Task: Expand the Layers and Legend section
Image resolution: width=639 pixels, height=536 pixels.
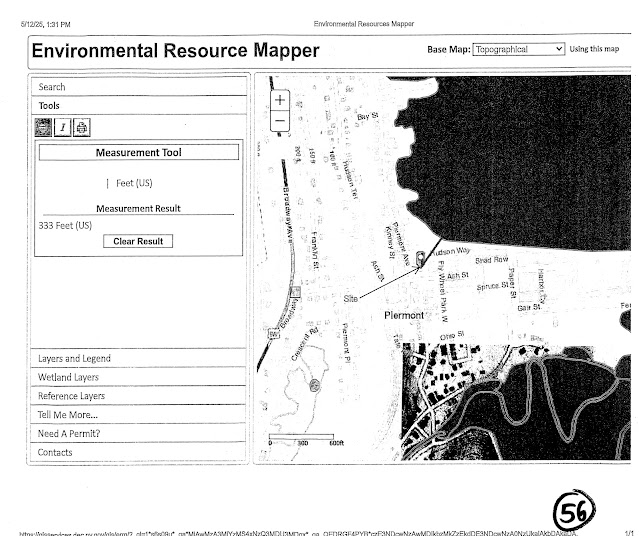Action: (x=138, y=358)
